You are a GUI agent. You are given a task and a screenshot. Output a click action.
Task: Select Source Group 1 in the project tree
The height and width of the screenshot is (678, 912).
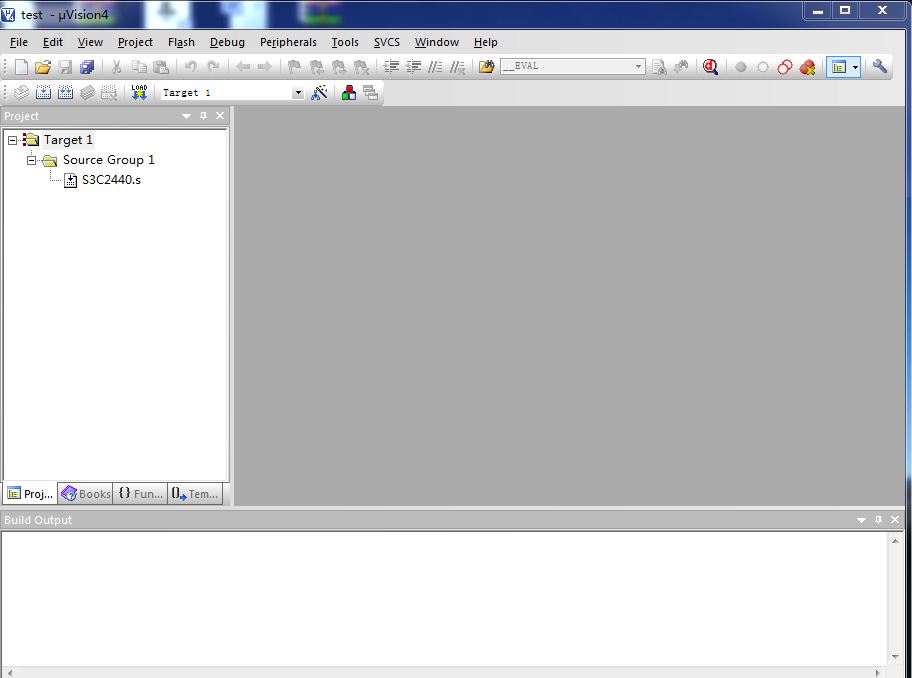109,160
